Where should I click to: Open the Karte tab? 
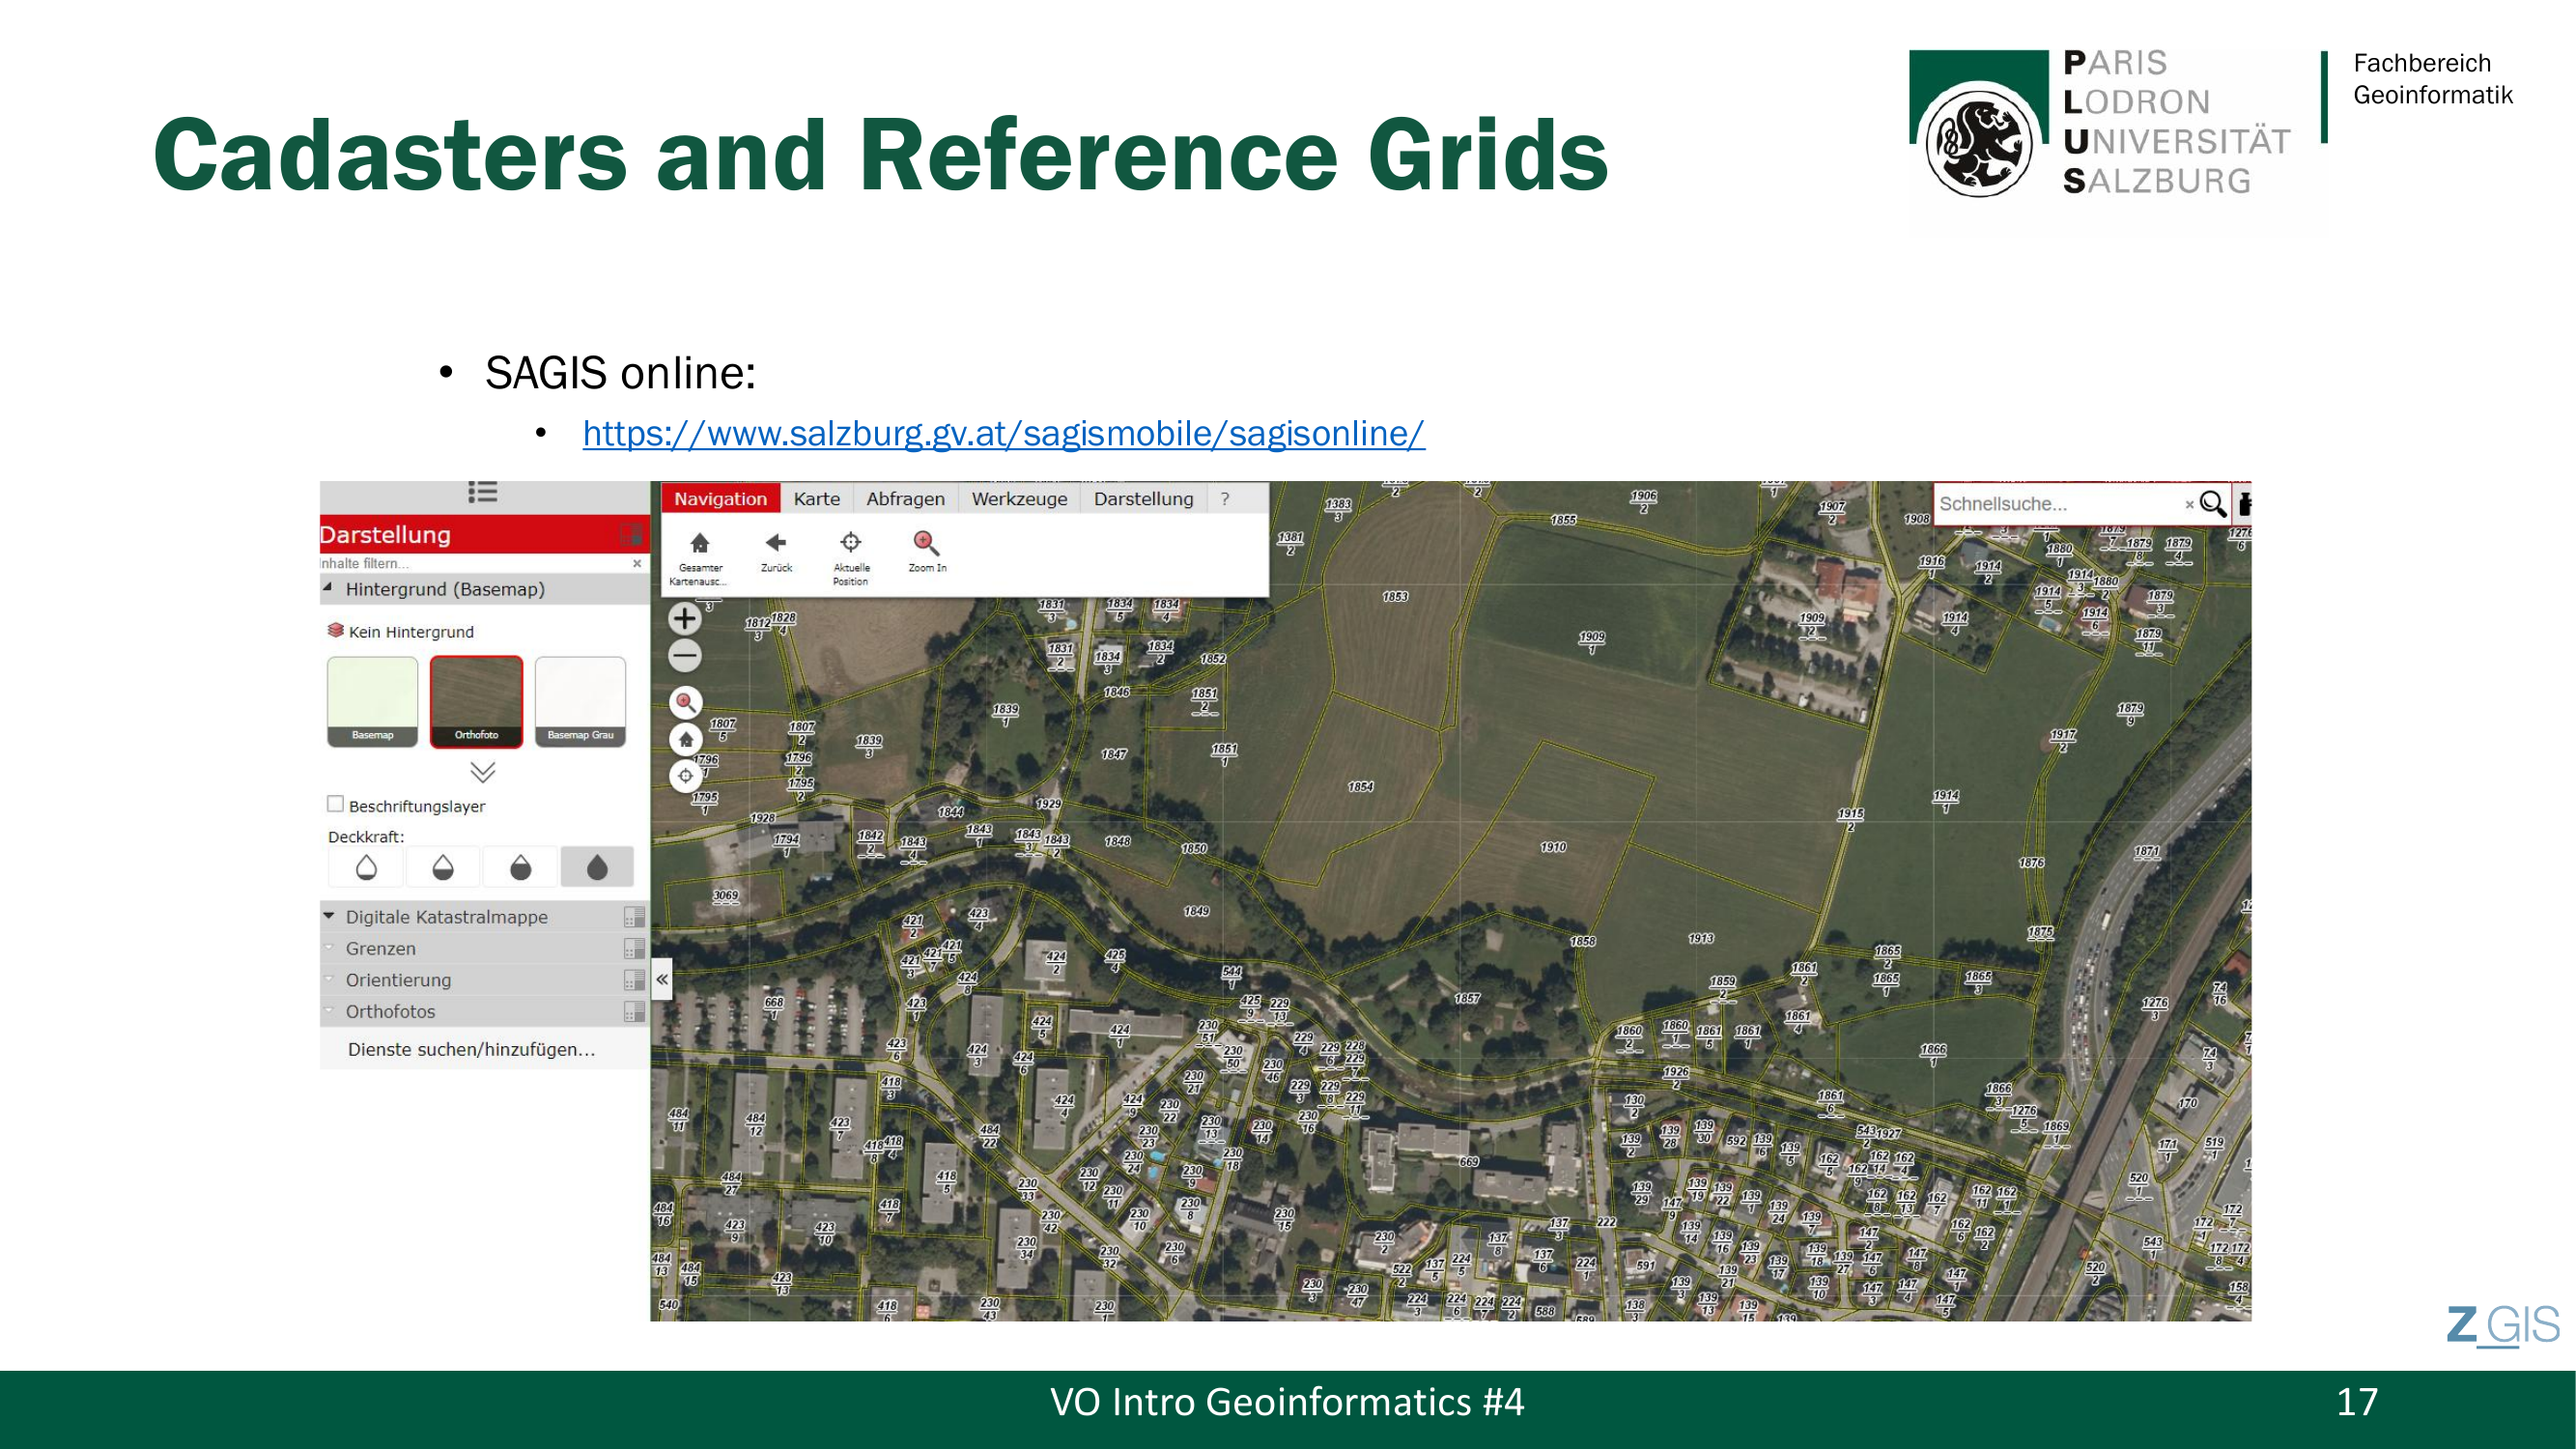816,498
